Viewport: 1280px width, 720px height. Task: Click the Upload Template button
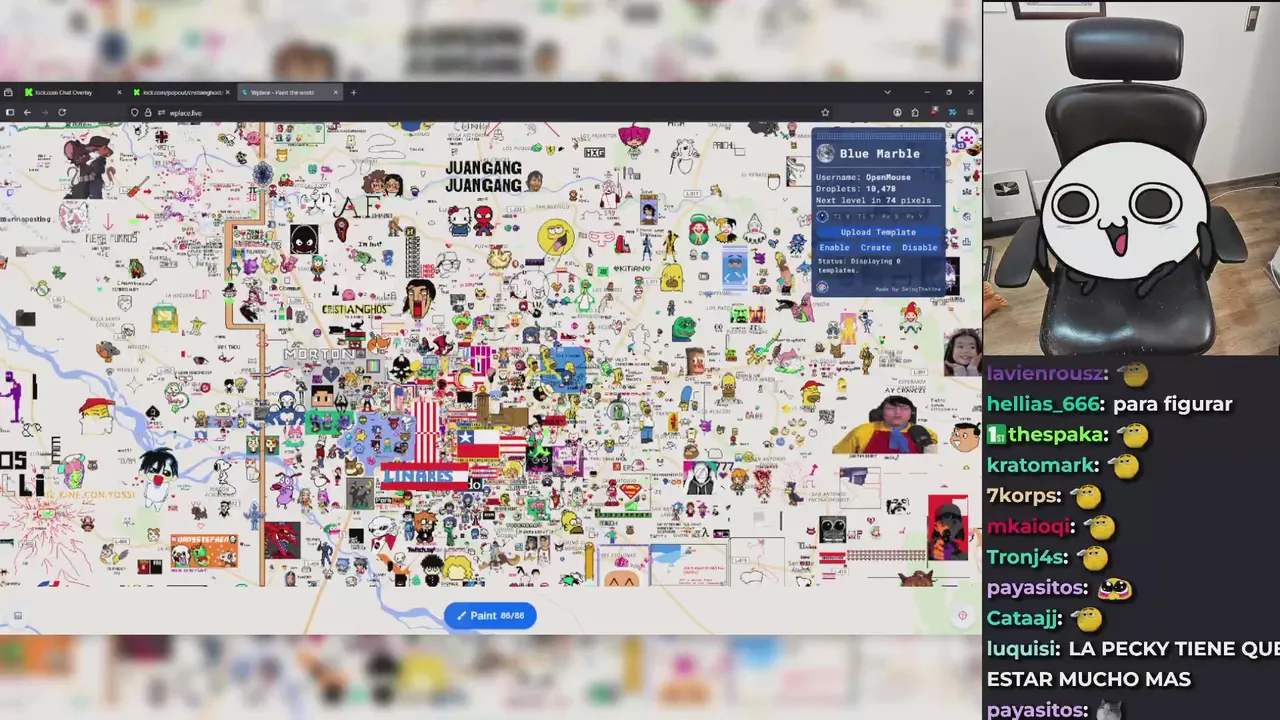(878, 232)
